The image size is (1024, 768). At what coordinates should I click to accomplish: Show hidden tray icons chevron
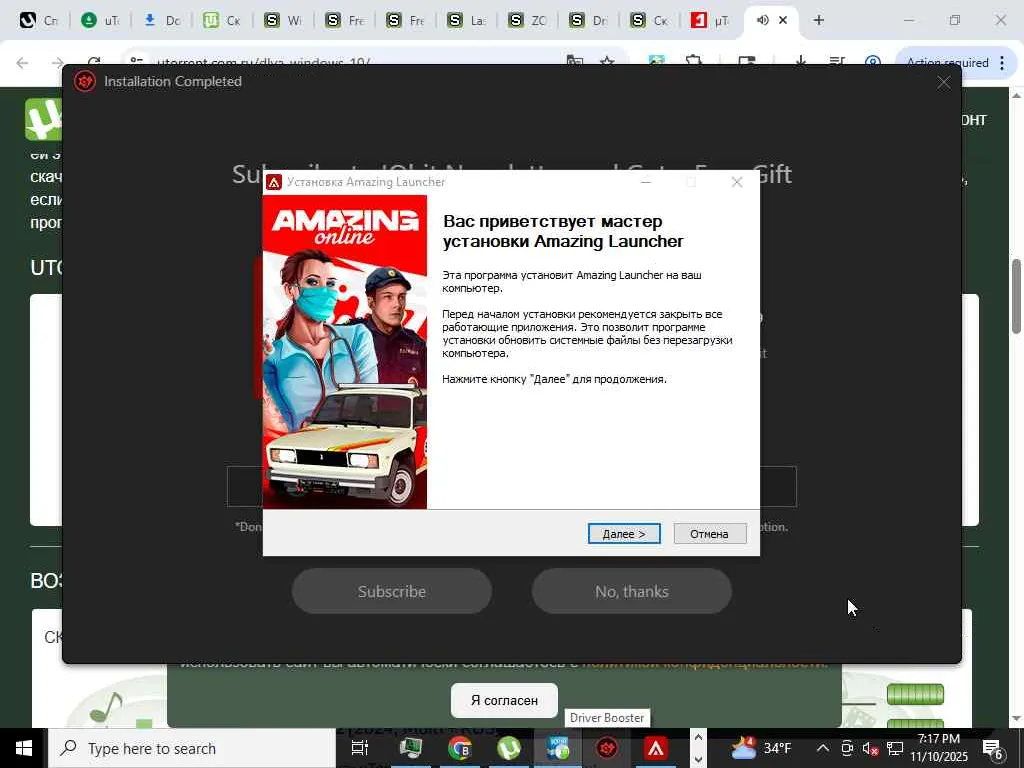(x=823, y=748)
